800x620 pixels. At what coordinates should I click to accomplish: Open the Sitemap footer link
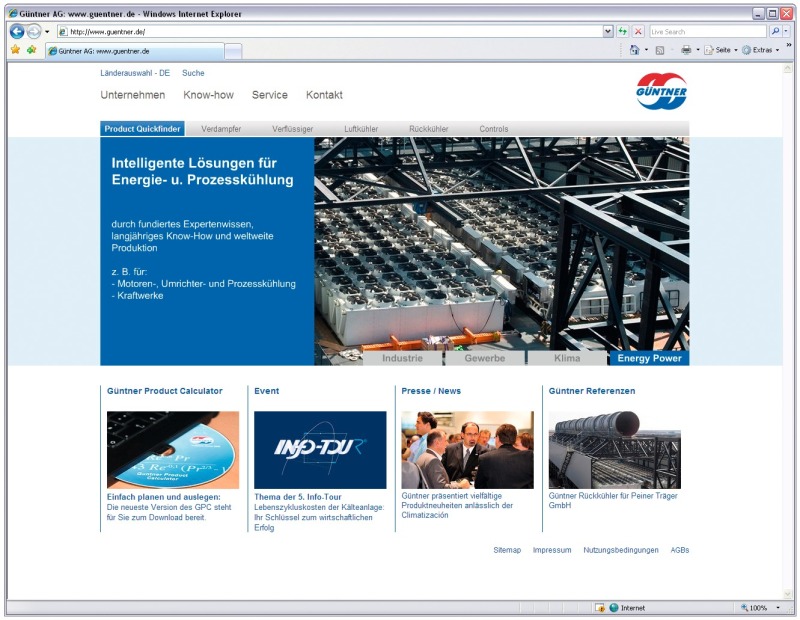[507, 550]
